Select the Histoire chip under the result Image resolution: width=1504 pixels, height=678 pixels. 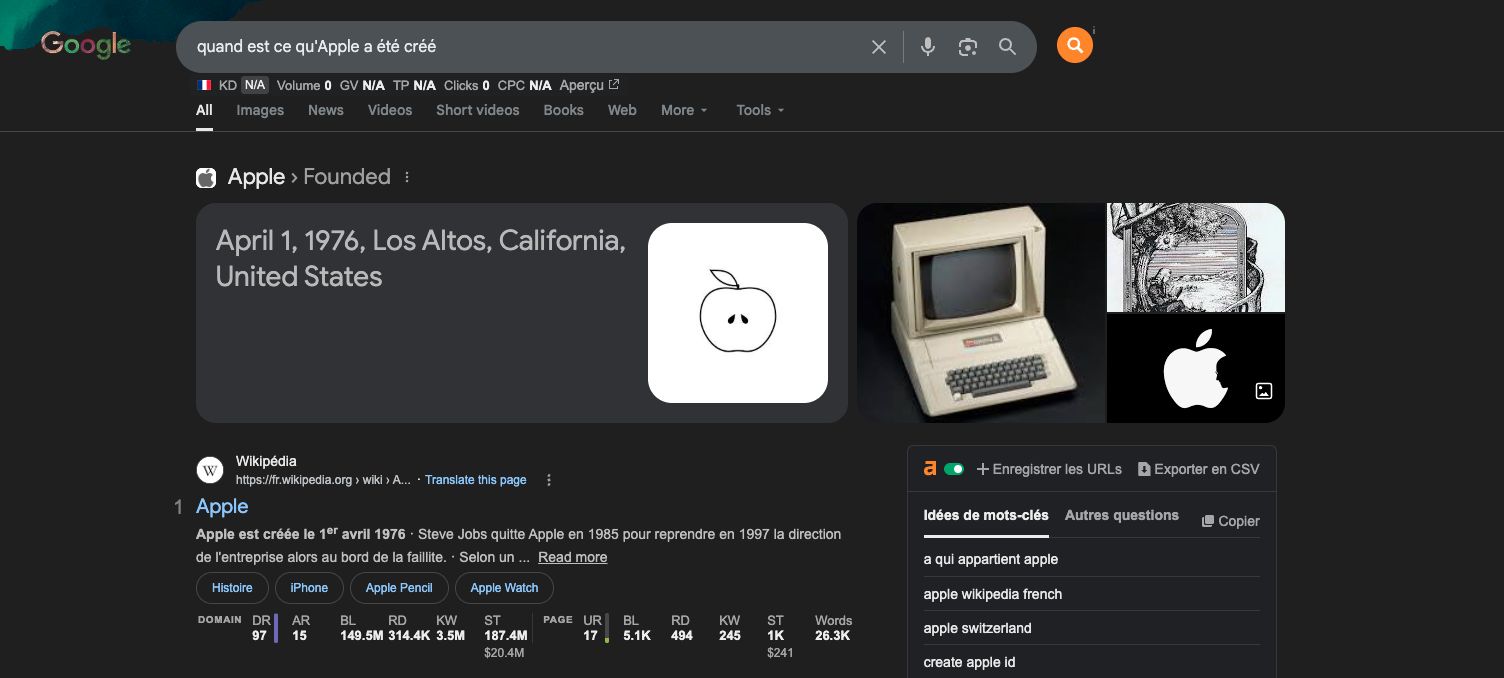[231, 588]
